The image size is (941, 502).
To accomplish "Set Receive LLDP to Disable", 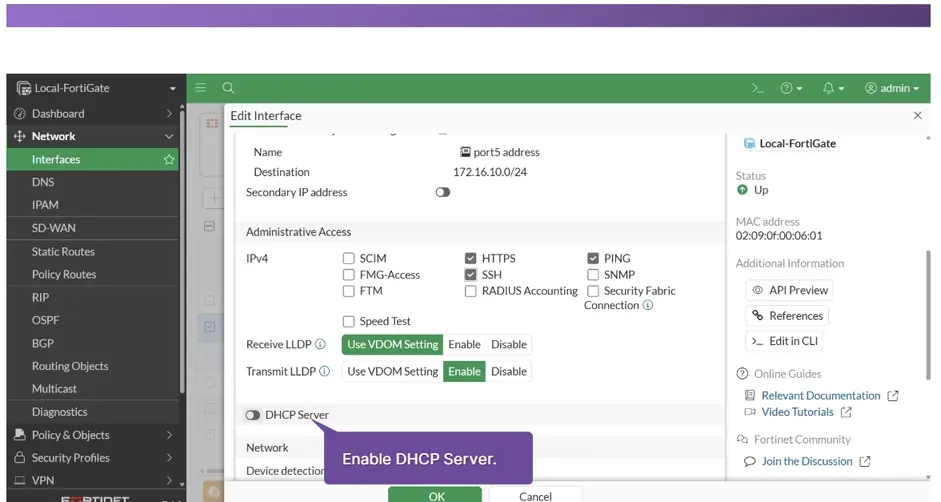I will 509,344.
